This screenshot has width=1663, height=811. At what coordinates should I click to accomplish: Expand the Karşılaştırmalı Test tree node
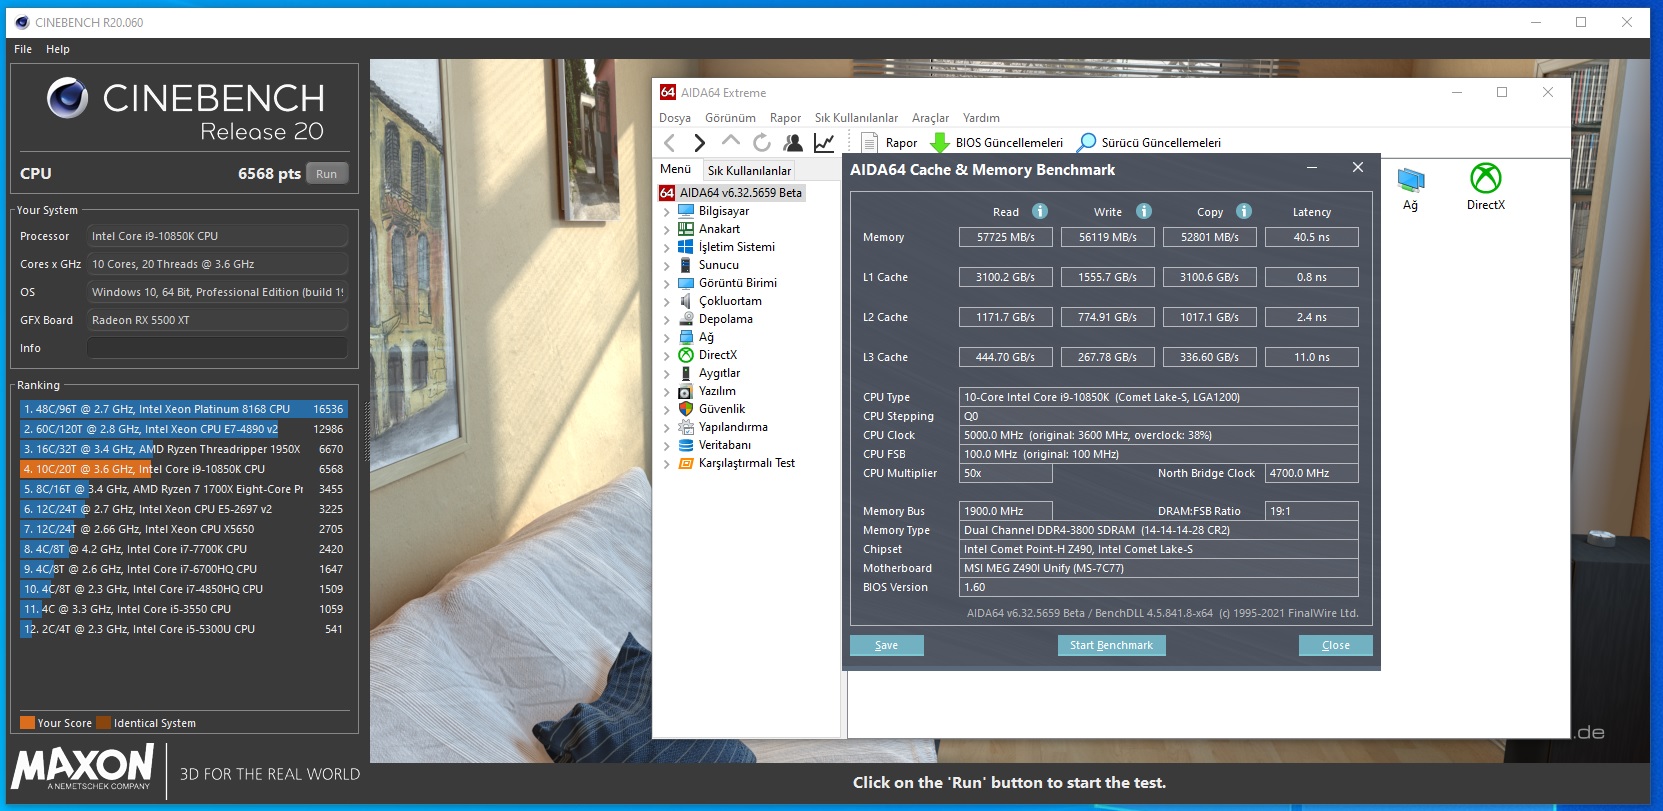667,464
